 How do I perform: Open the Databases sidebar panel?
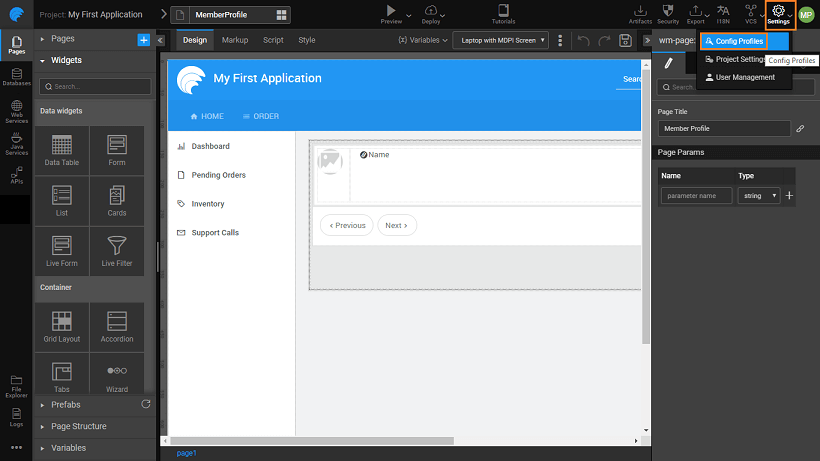click(16, 76)
